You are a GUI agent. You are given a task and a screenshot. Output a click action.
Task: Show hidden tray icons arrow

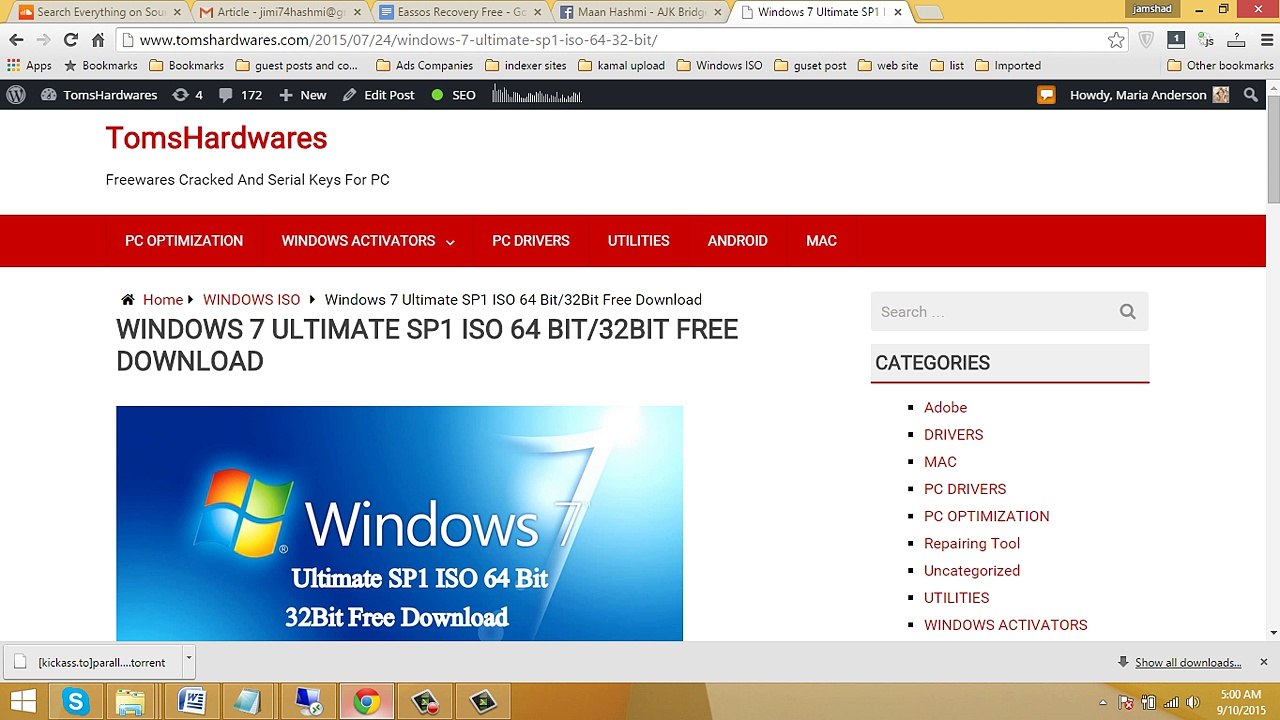tap(1103, 702)
